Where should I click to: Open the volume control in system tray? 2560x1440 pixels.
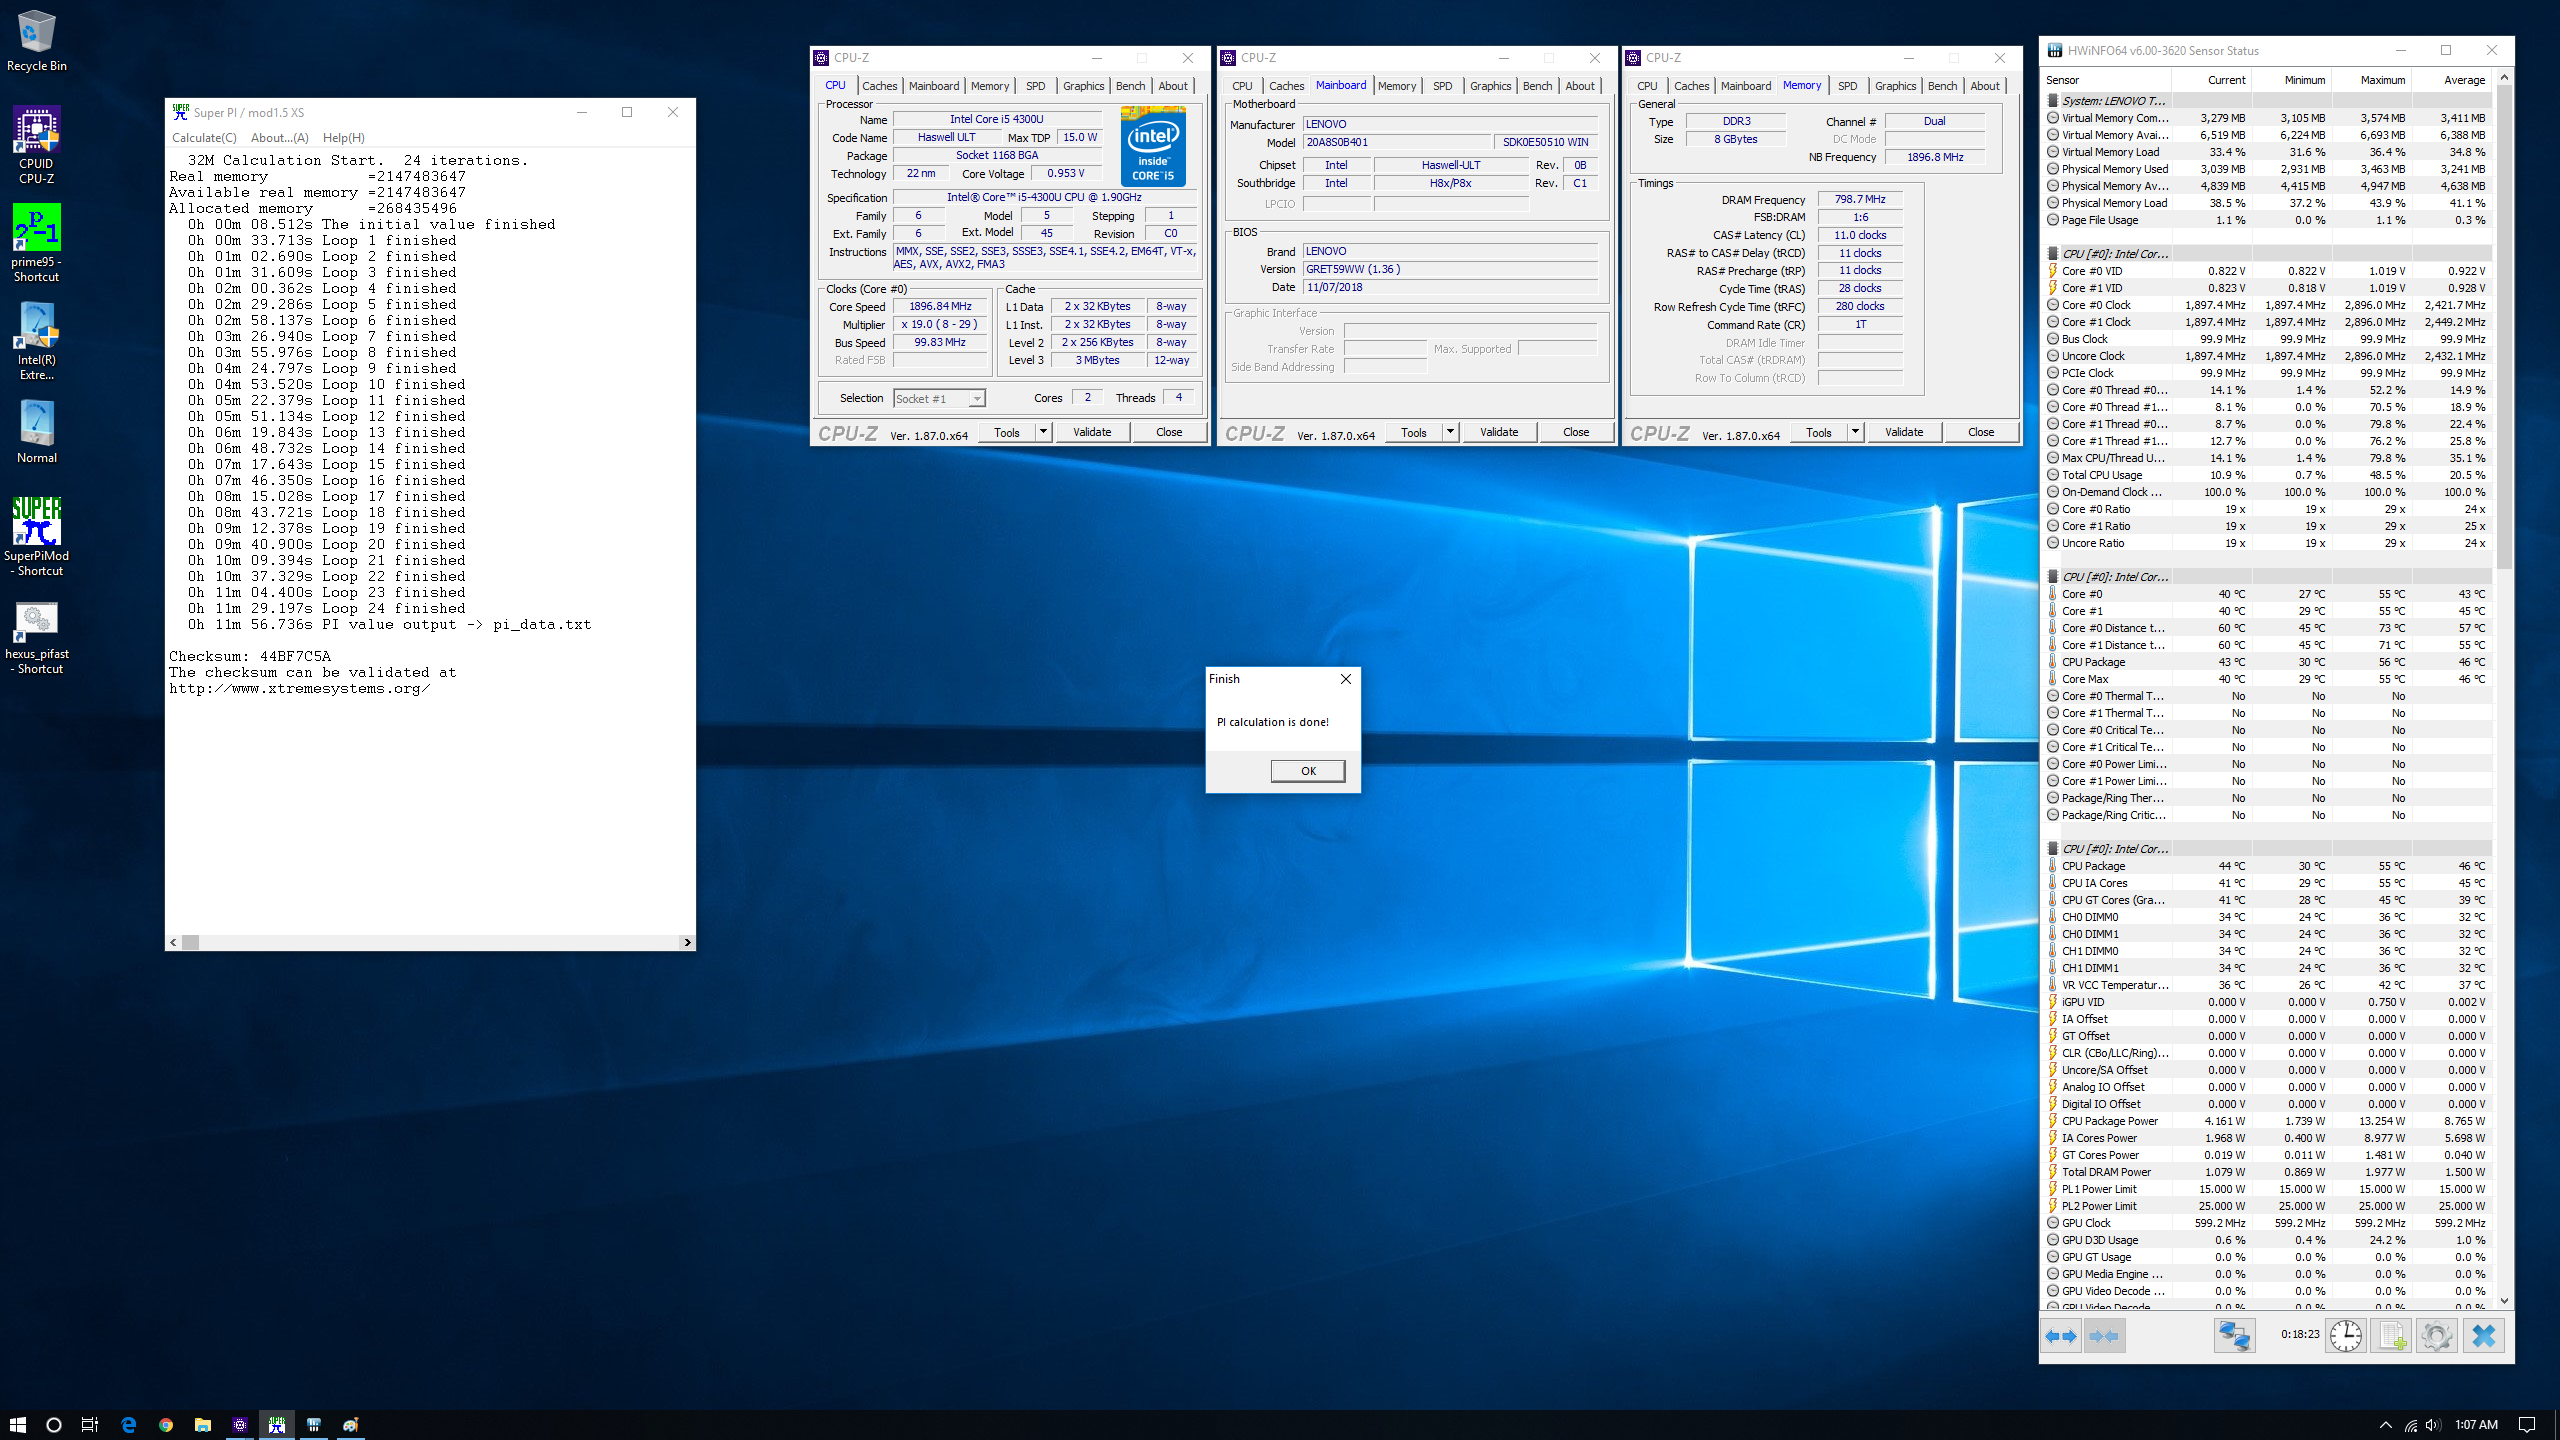click(2433, 1424)
